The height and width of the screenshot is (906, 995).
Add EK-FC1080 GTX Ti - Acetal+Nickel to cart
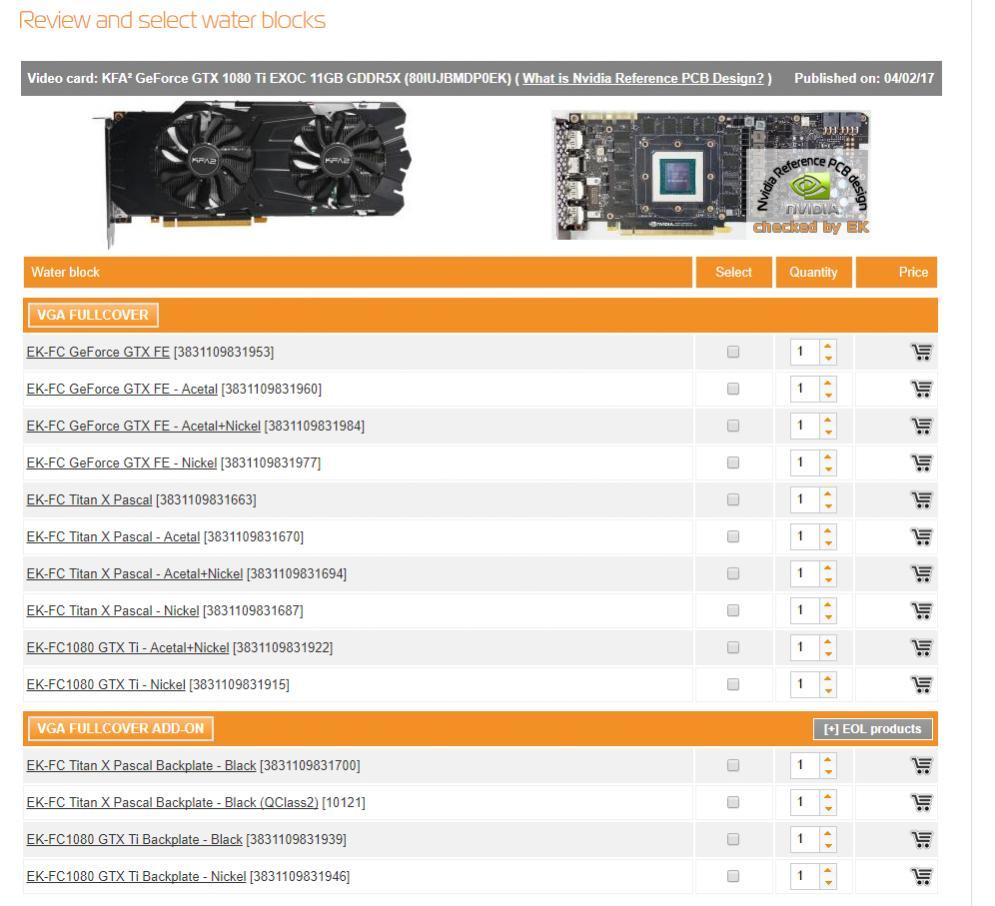pos(921,647)
